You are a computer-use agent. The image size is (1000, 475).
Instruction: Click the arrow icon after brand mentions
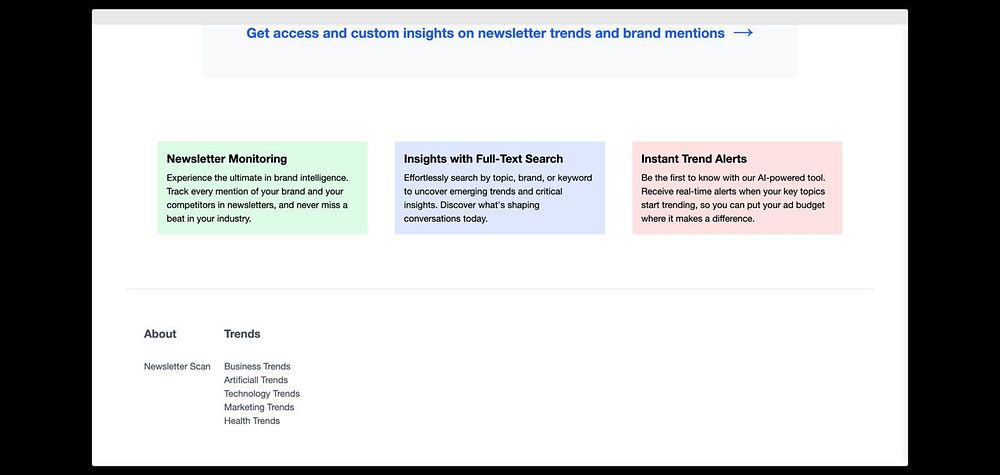click(x=743, y=33)
